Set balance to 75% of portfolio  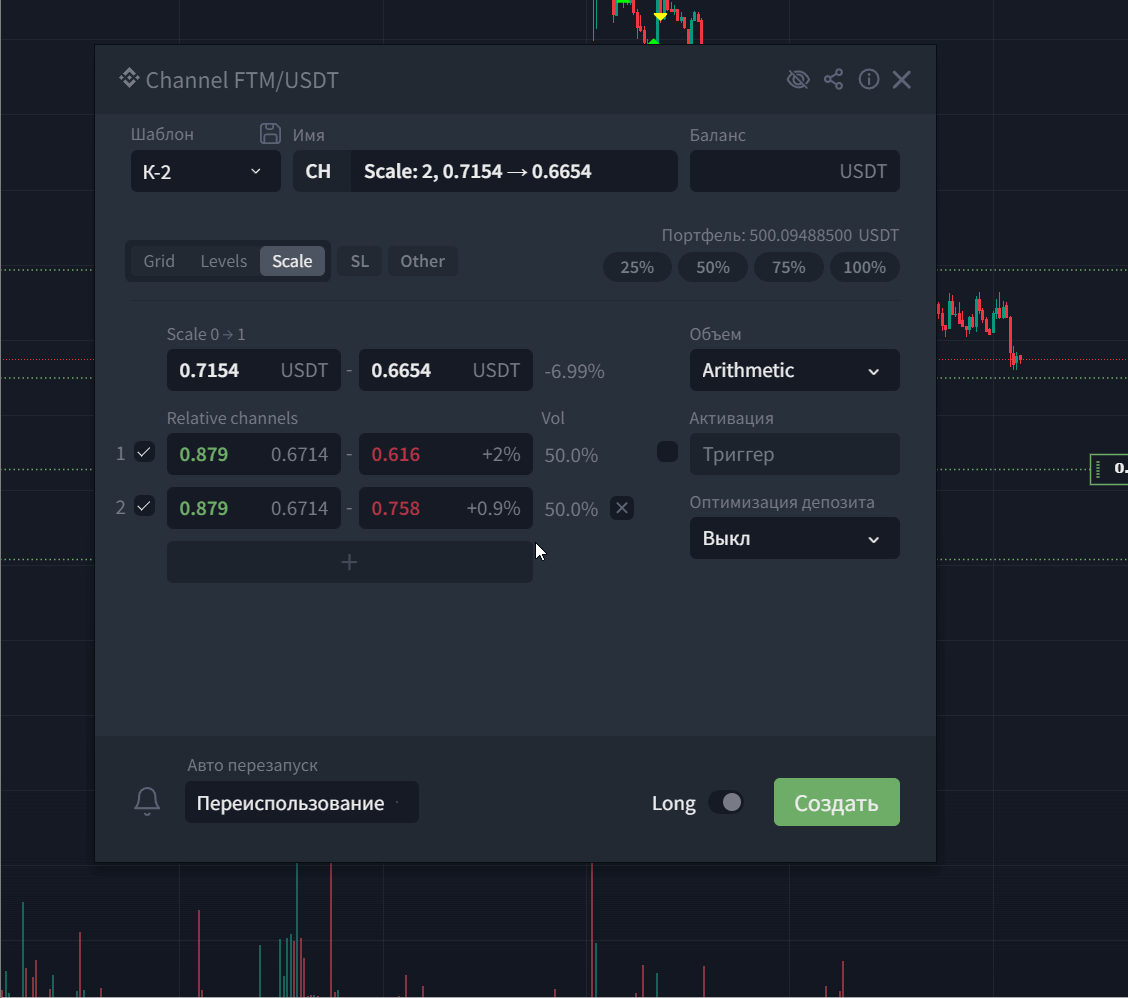pos(788,268)
